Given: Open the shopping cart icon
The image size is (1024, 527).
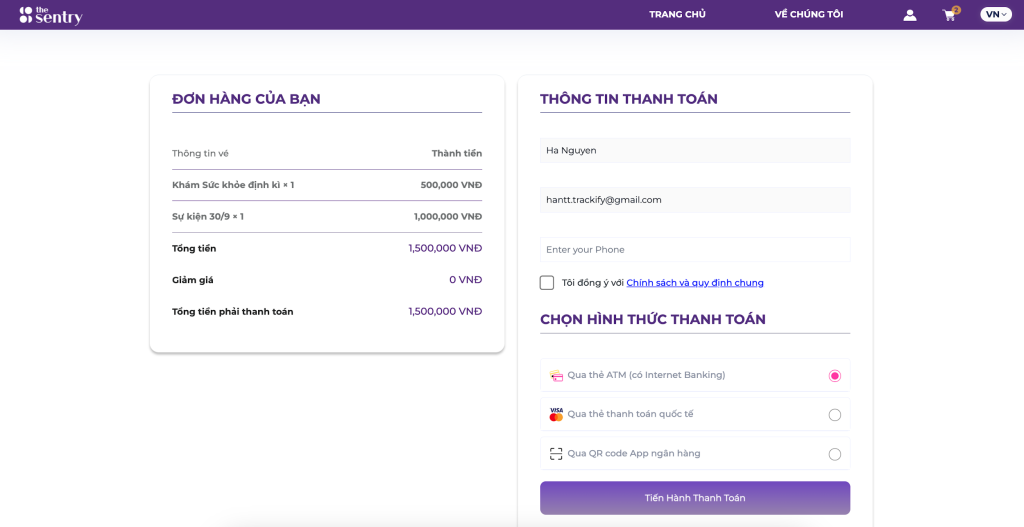Looking at the screenshot, I should (949, 16).
